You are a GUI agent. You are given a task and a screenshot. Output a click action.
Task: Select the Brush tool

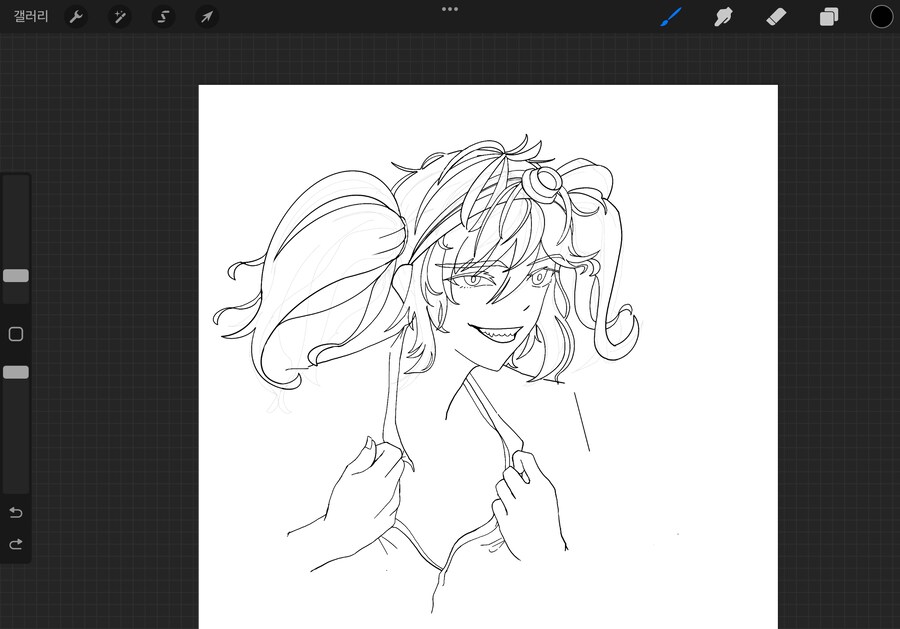click(671, 17)
